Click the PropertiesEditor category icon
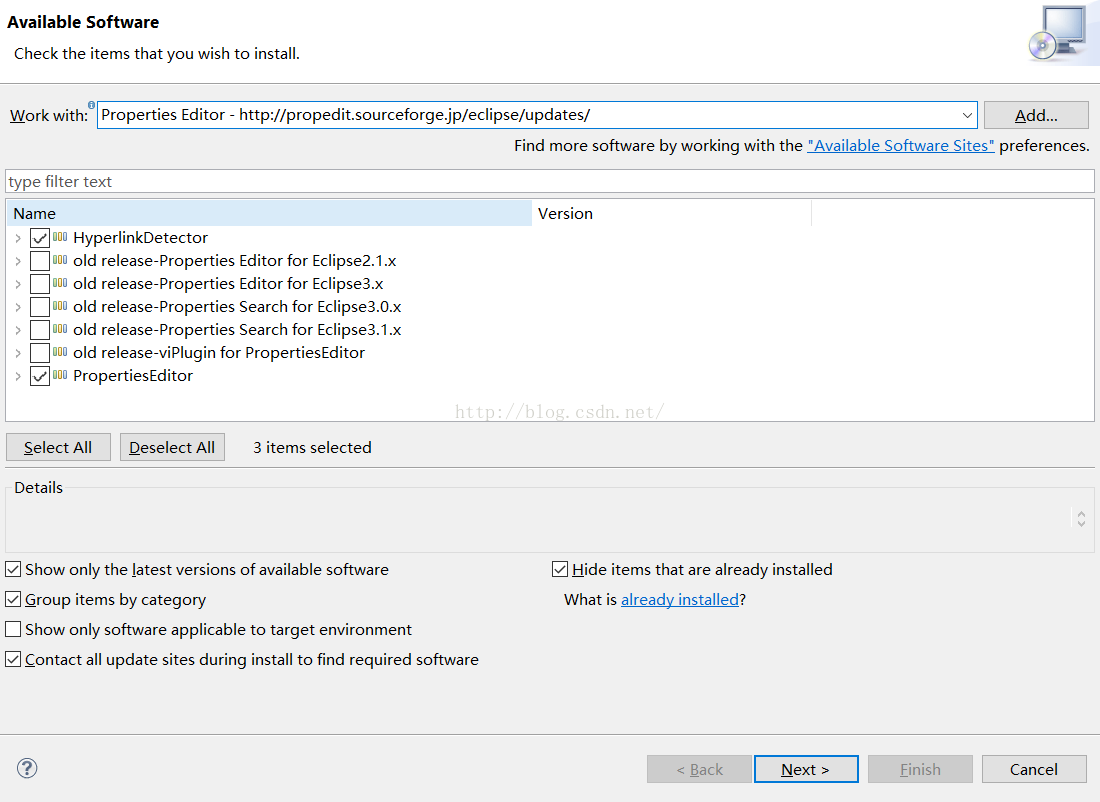Viewport: 1100px width, 802px height. point(60,375)
